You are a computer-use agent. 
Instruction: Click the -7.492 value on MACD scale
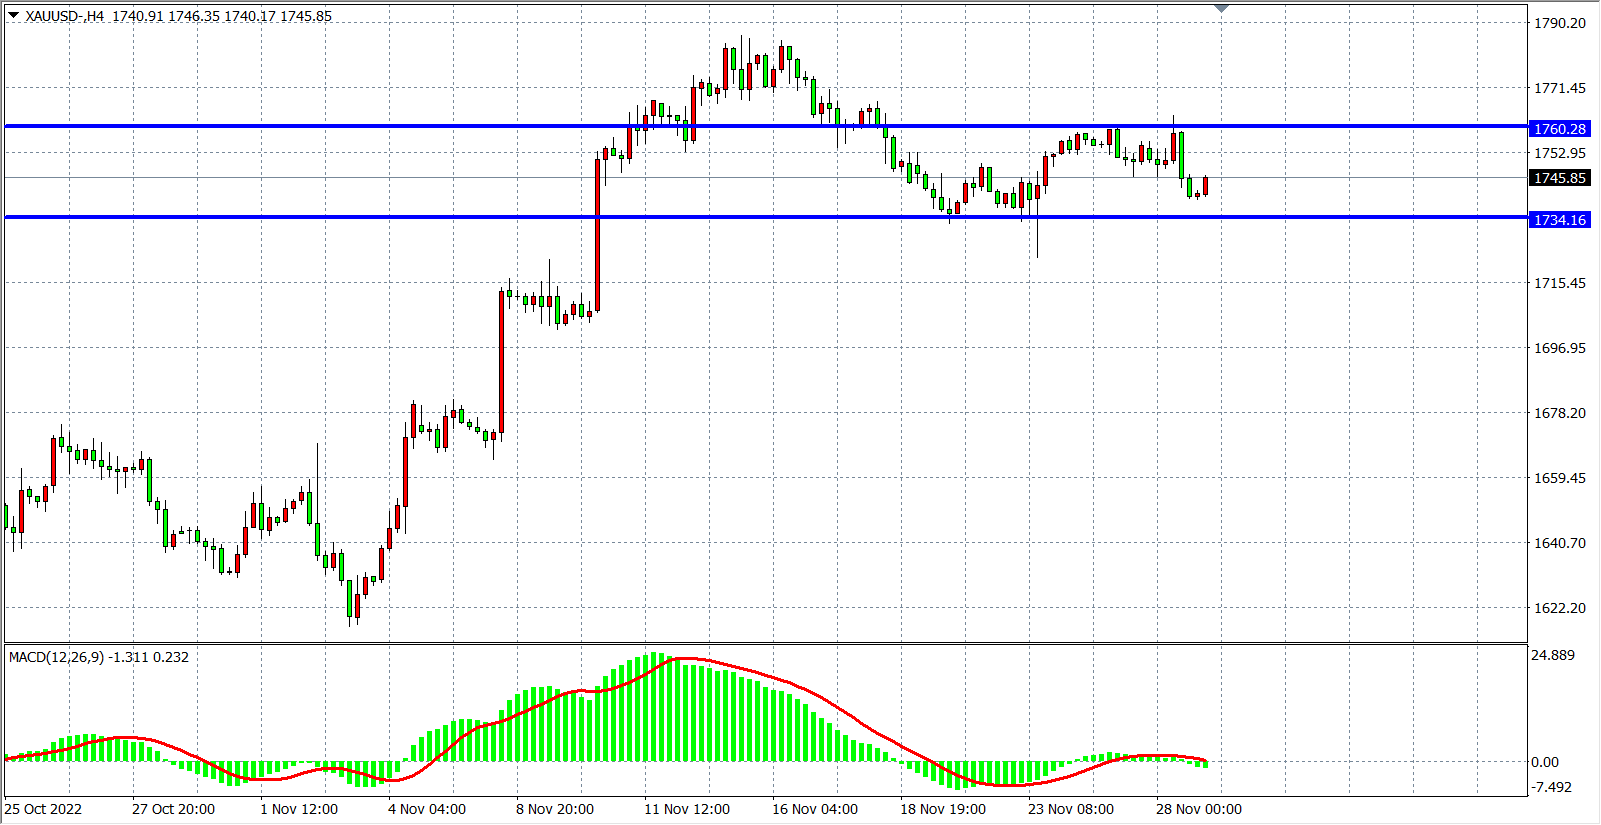(x=1551, y=787)
